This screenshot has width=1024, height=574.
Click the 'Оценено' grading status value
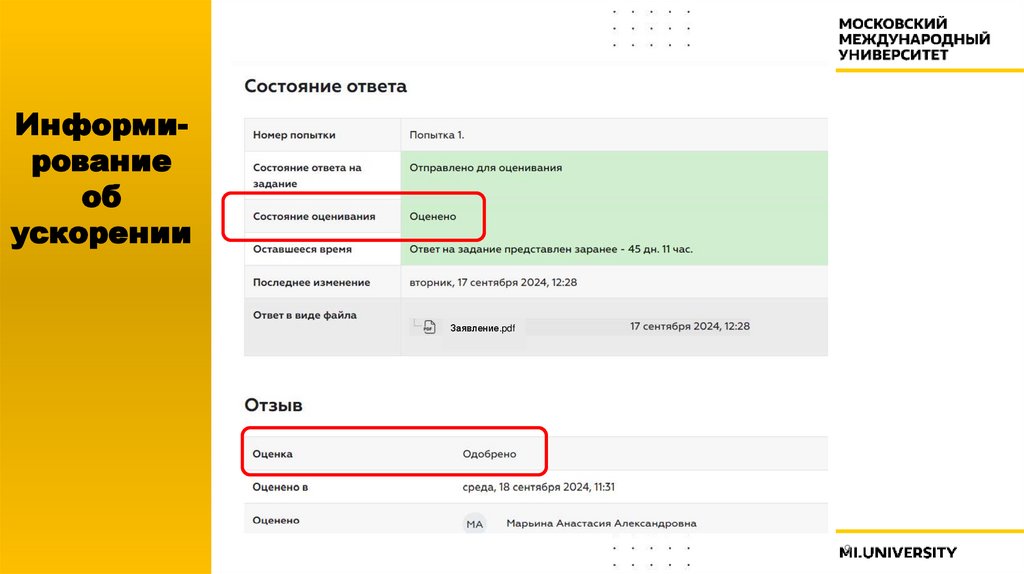(432, 216)
